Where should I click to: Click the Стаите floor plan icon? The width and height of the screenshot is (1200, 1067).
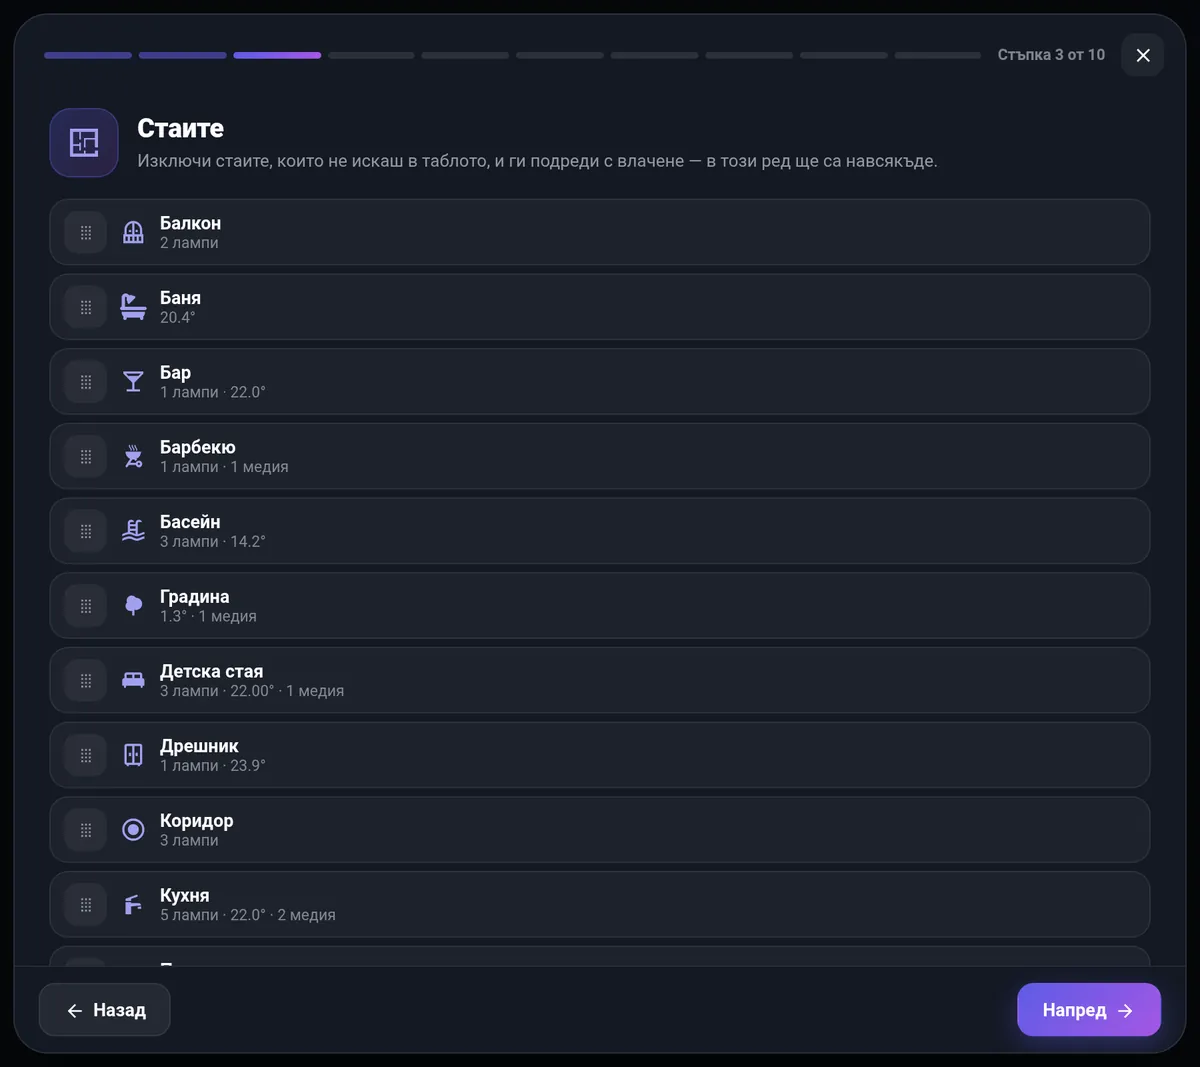(84, 143)
